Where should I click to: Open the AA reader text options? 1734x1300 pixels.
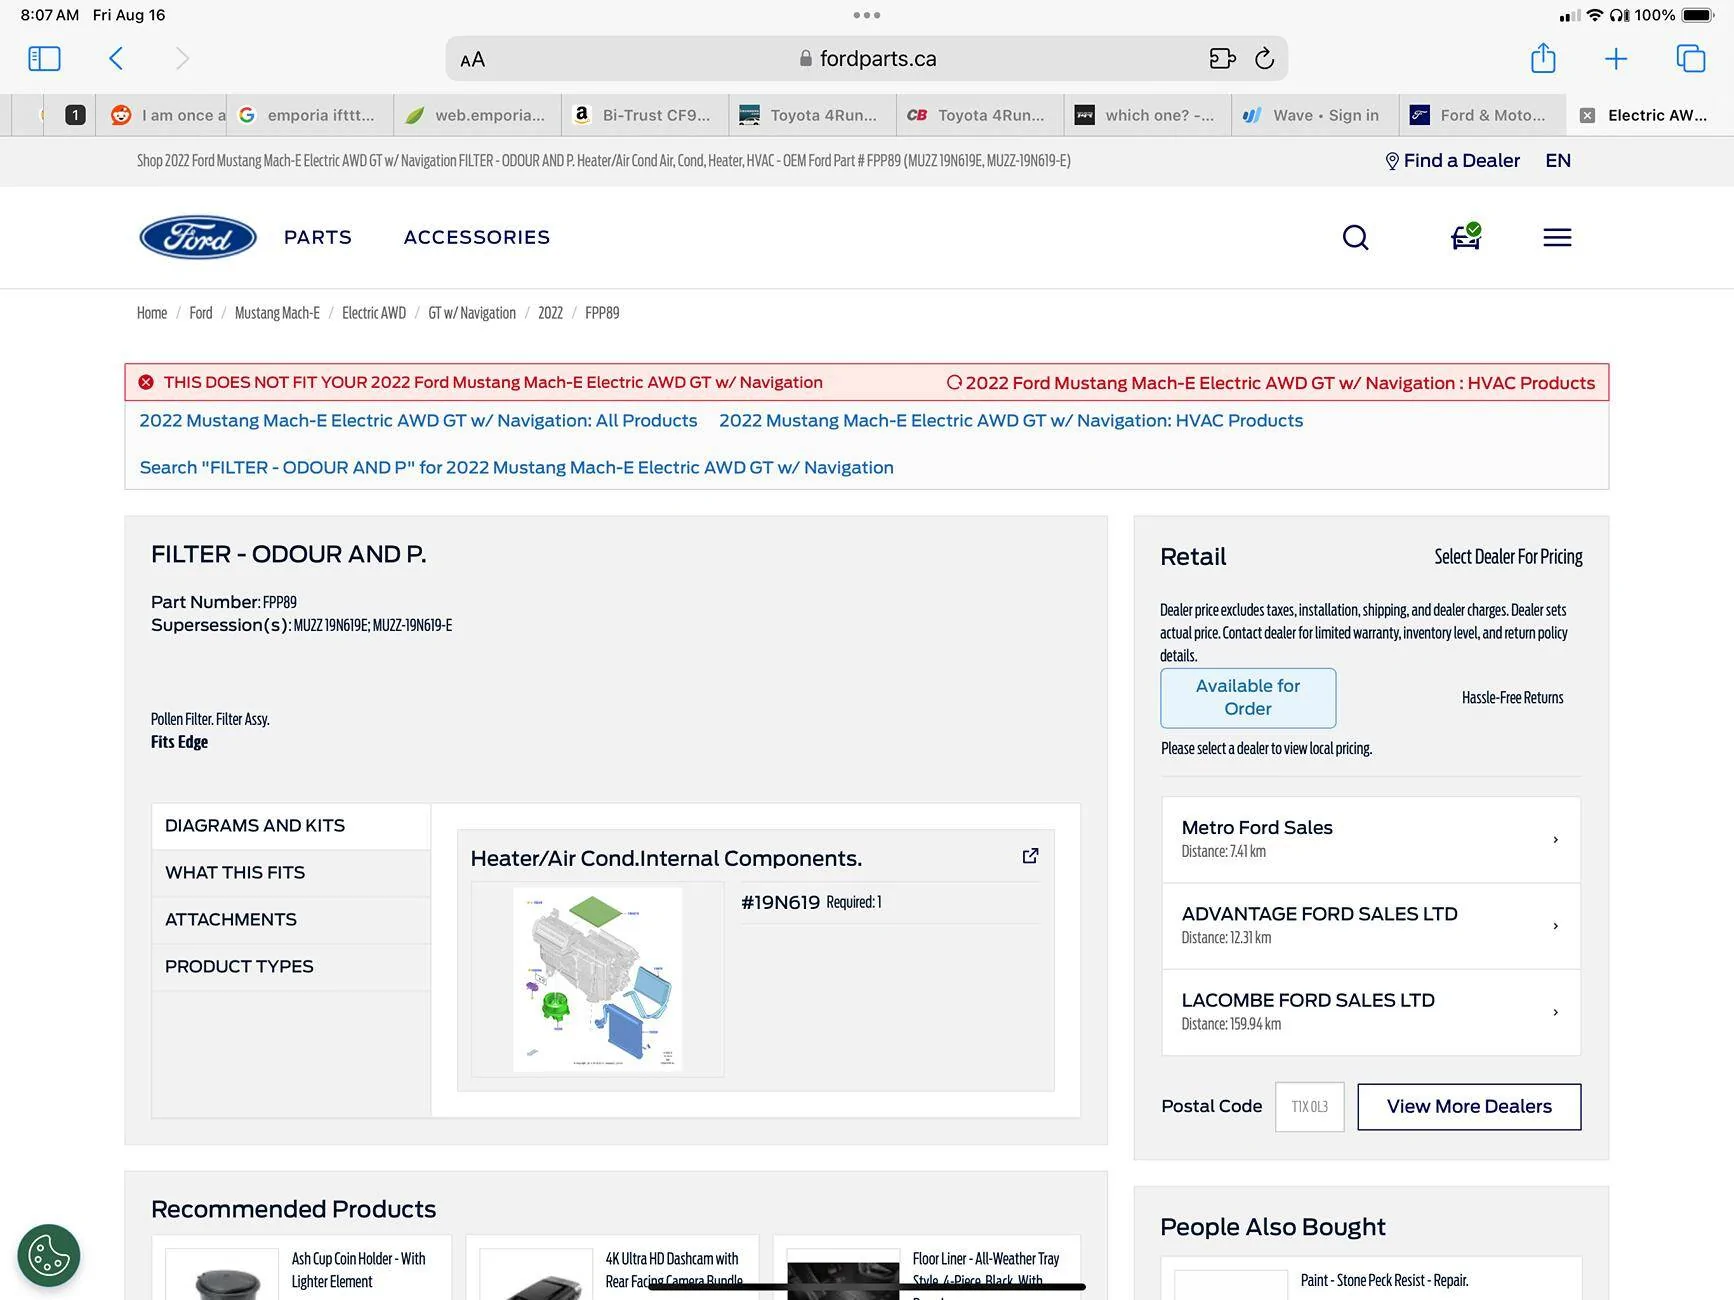[x=473, y=60]
